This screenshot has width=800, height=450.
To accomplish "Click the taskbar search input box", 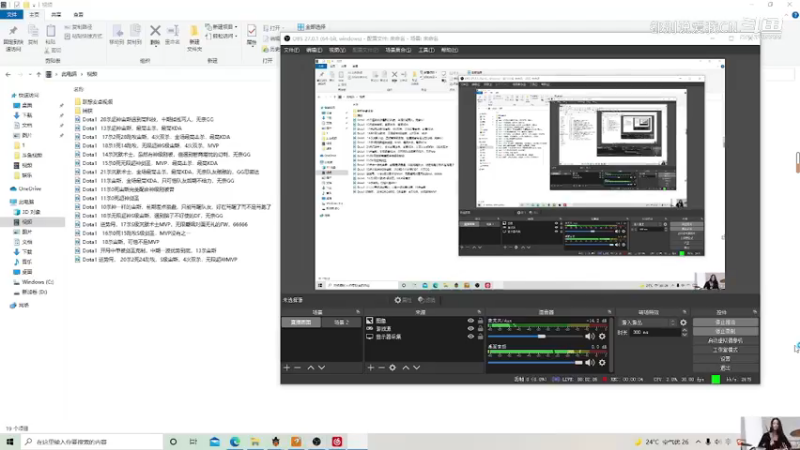I will (x=92, y=441).
